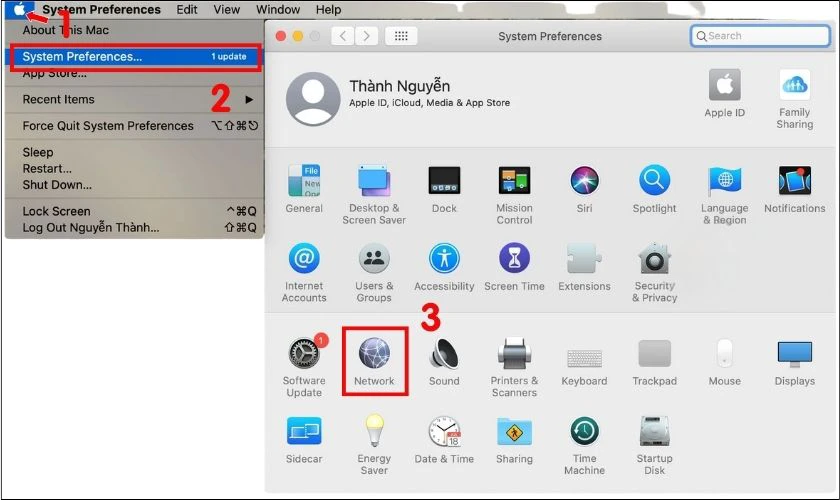Viewport: 840px width, 500px height.
Task: Open Printers & Scanners pane
Action: click(x=514, y=367)
